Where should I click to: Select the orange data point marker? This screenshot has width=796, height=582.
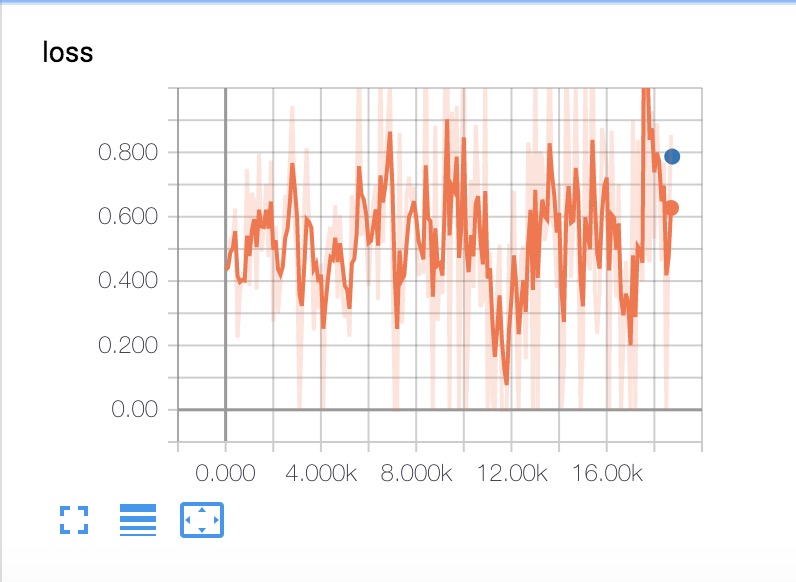(672, 208)
